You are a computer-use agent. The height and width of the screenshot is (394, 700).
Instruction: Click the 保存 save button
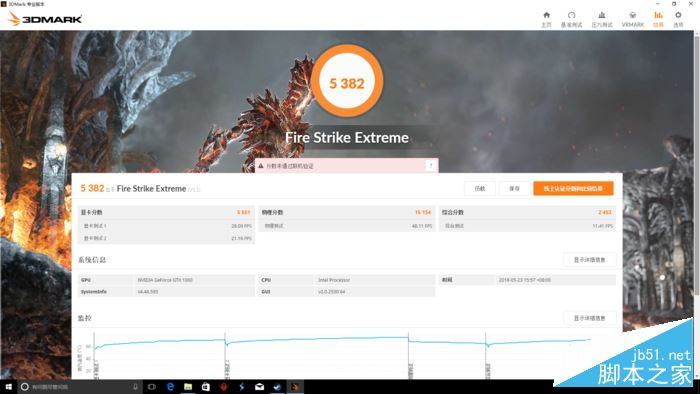514,188
